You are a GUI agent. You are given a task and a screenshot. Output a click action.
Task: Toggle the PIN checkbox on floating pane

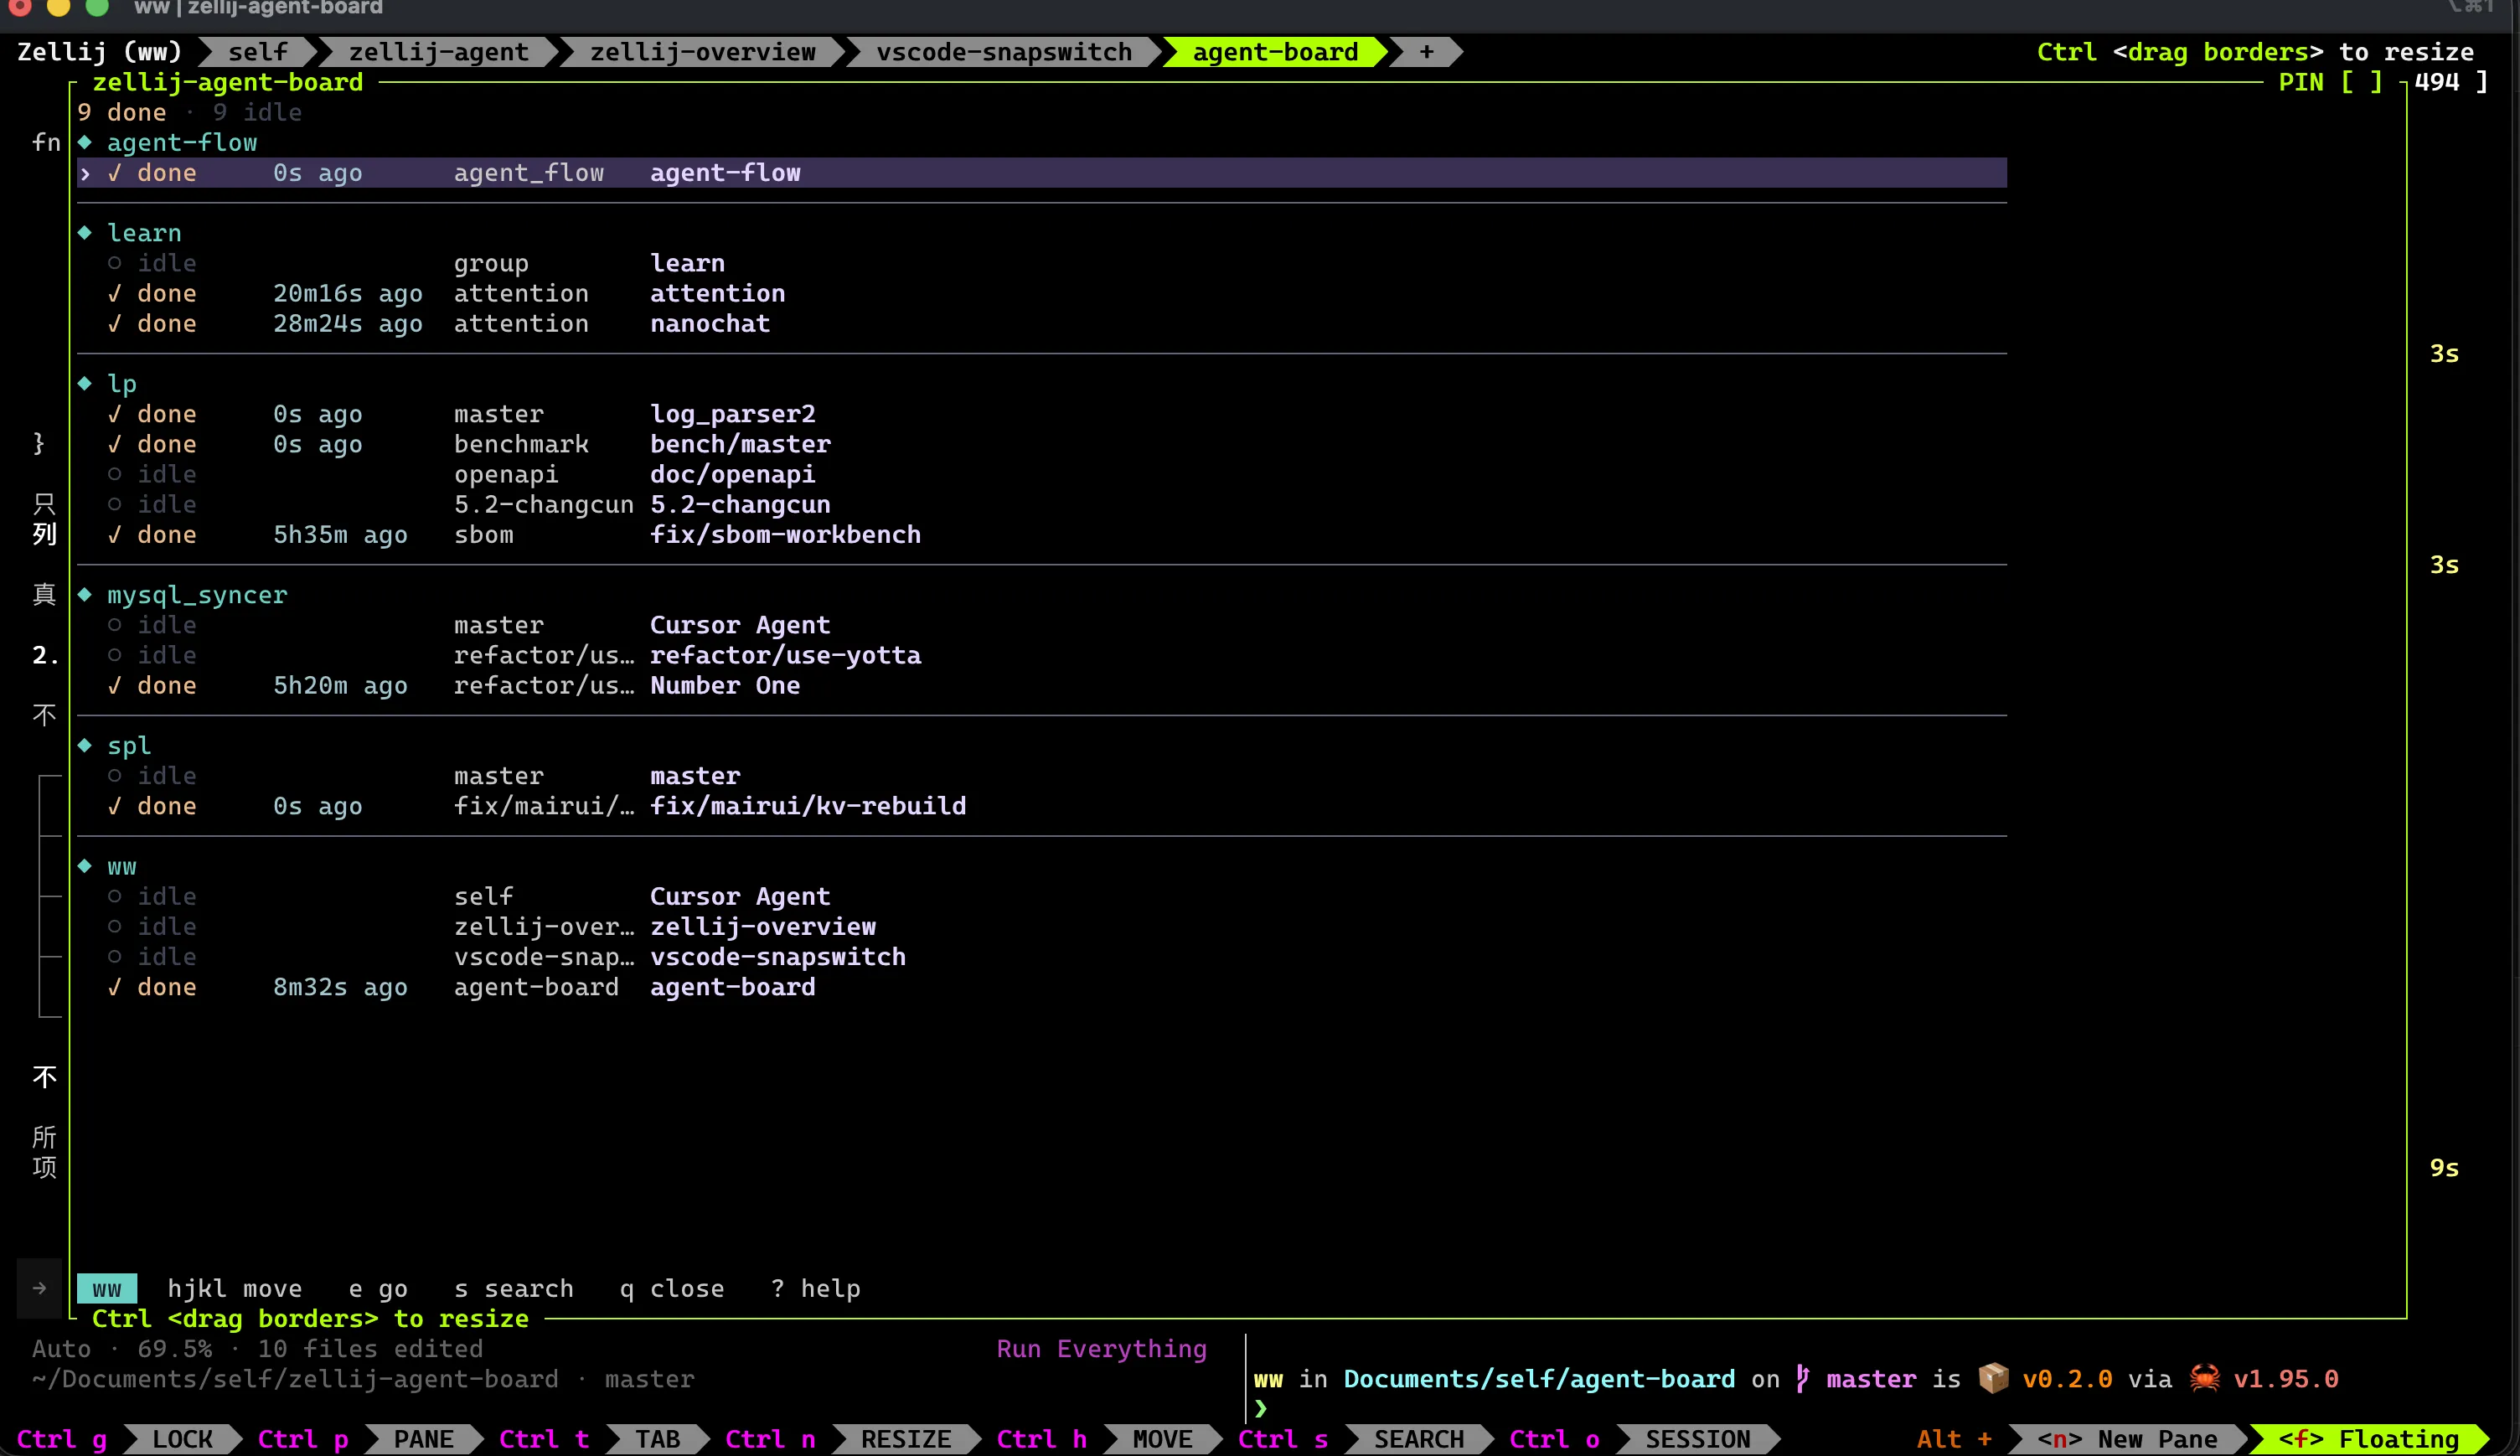(x=2360, y=82)
